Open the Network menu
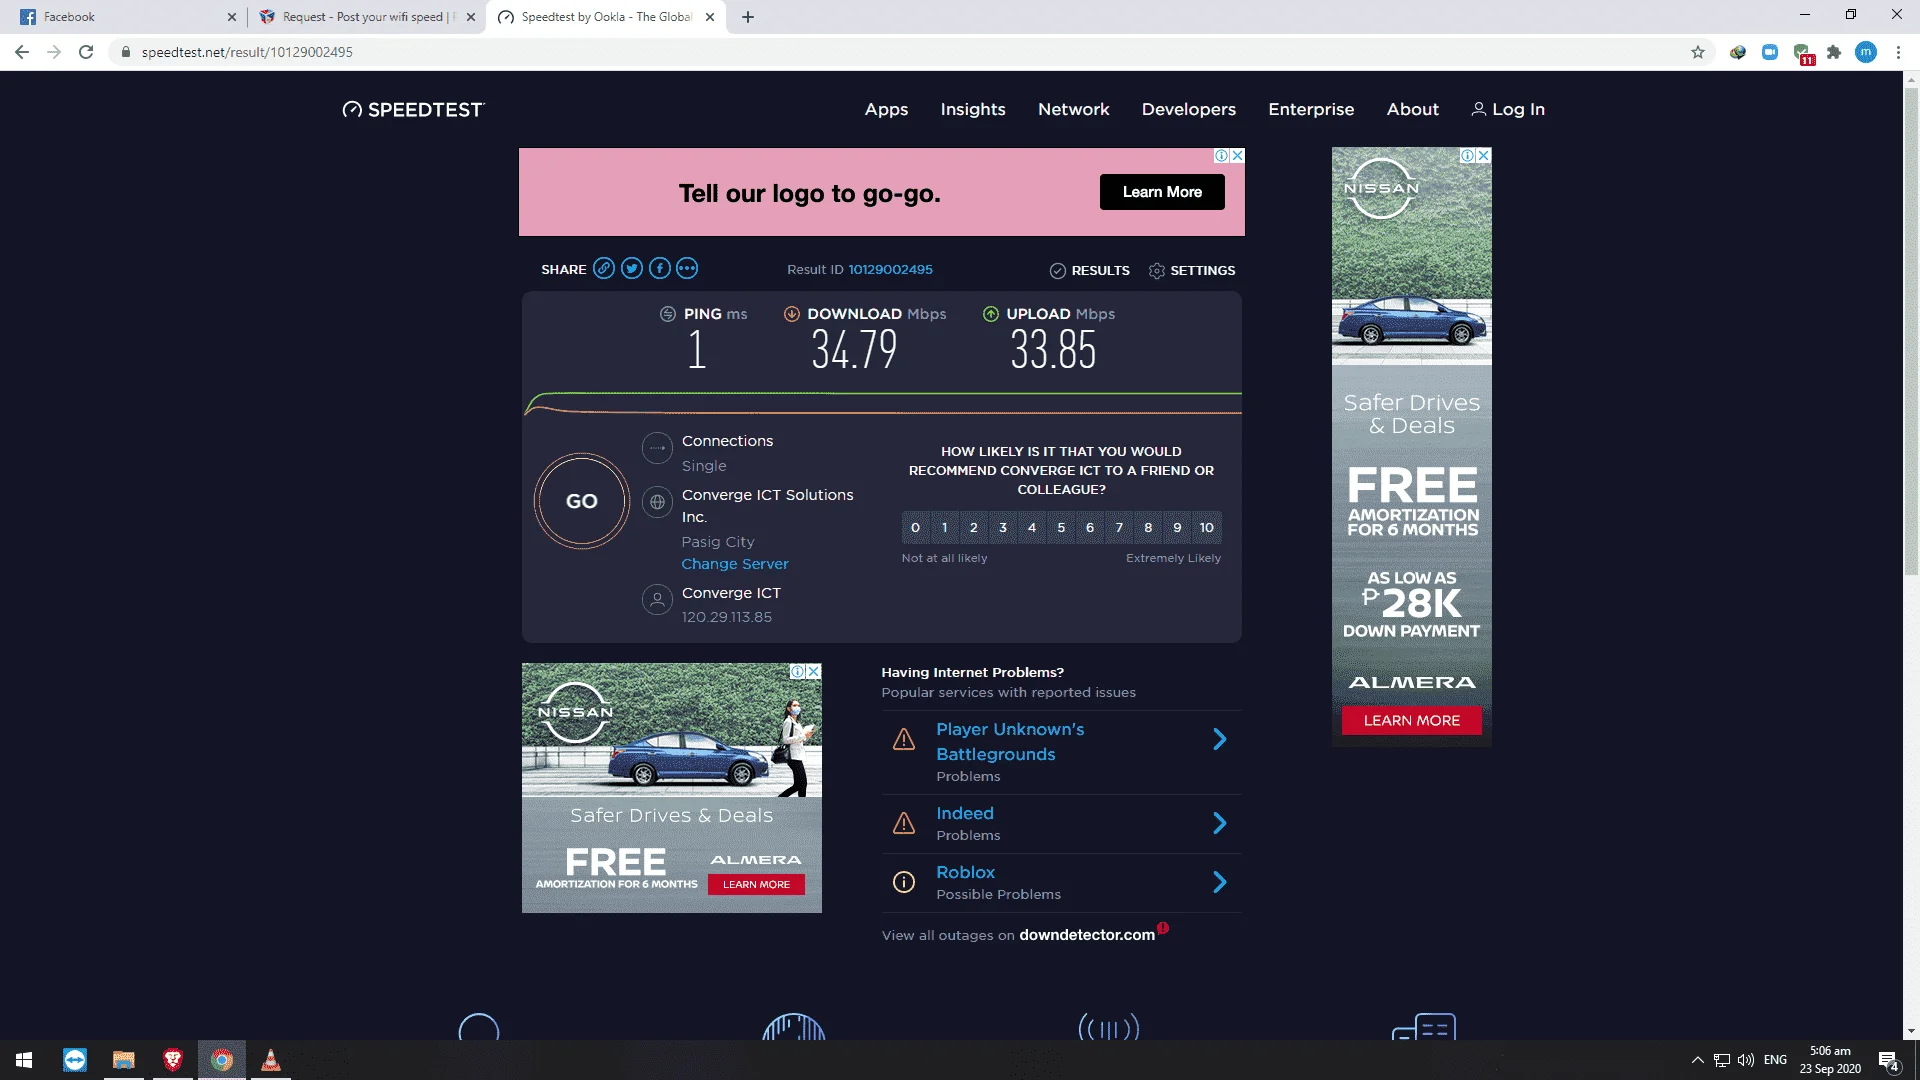1920x1080 pixels. point(1073,110)
